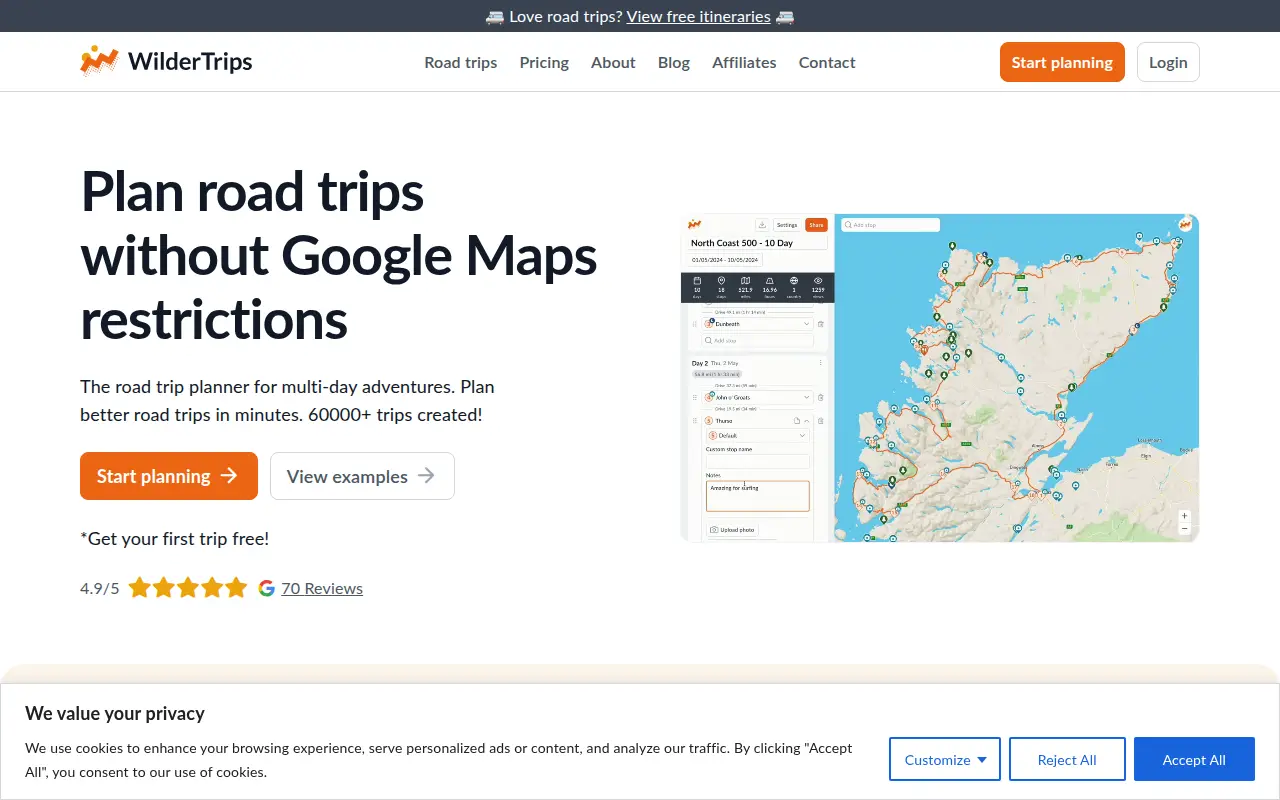The image size is (1280, 800).
Task: Click the Google logo beside reviews
Action: 266,588
